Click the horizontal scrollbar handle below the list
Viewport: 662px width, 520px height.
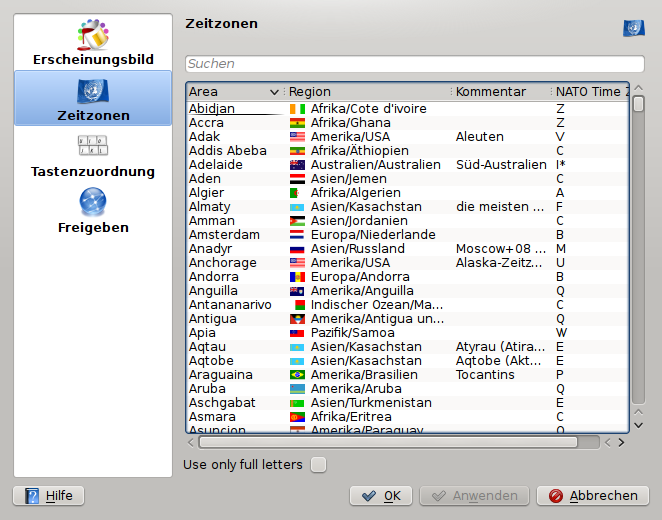(x=388, y=442)
